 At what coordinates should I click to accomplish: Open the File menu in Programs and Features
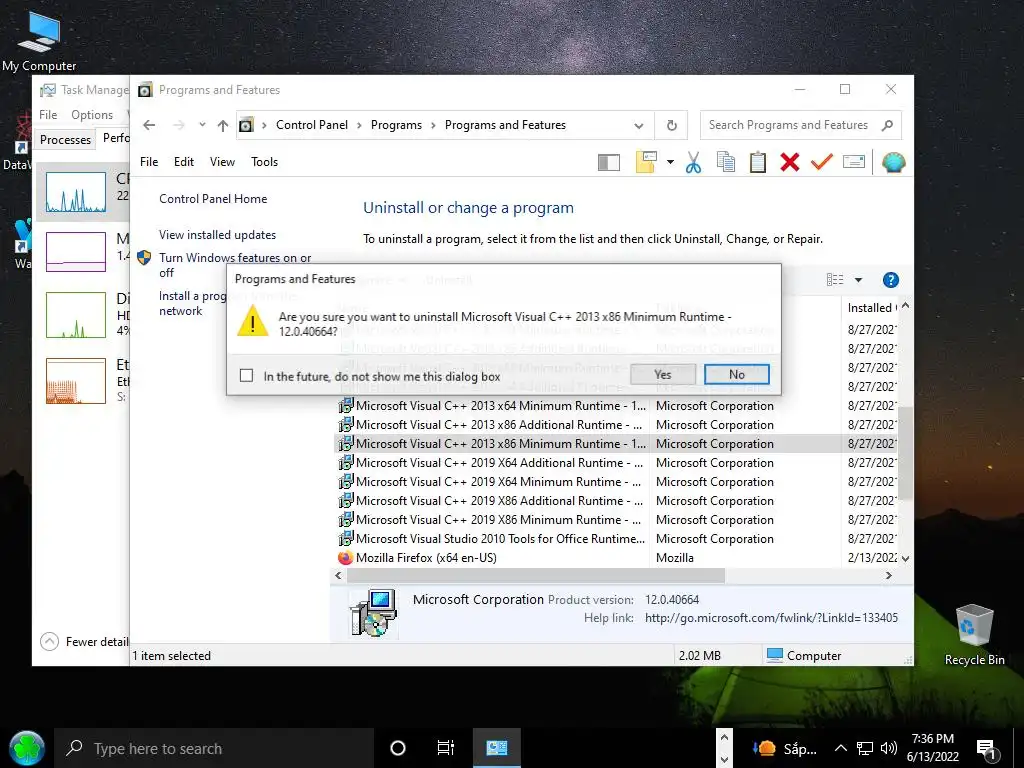[x=149, y=162]
